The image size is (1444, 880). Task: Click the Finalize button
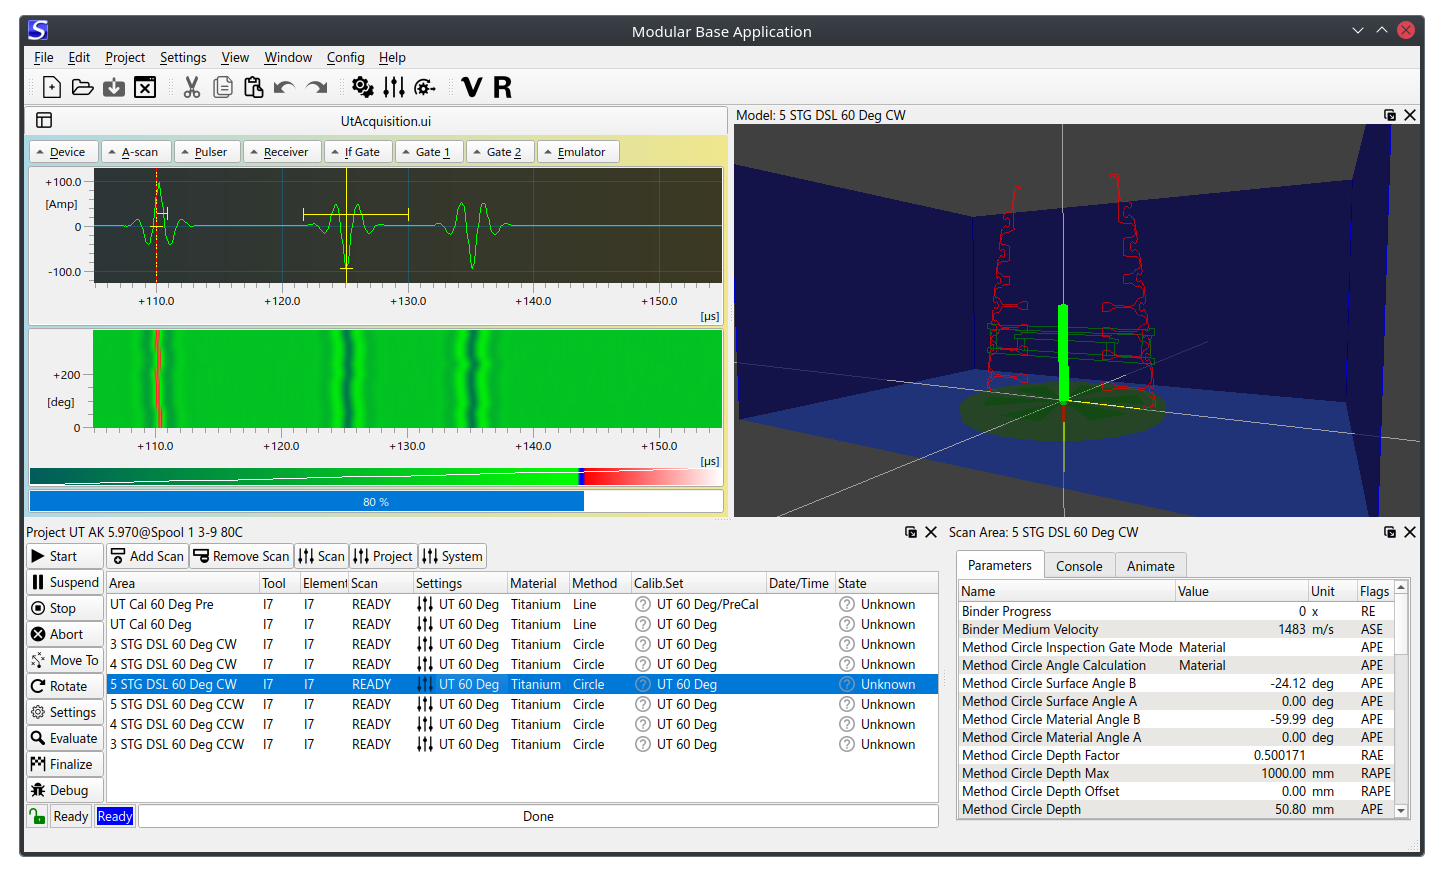pos(65,764)
